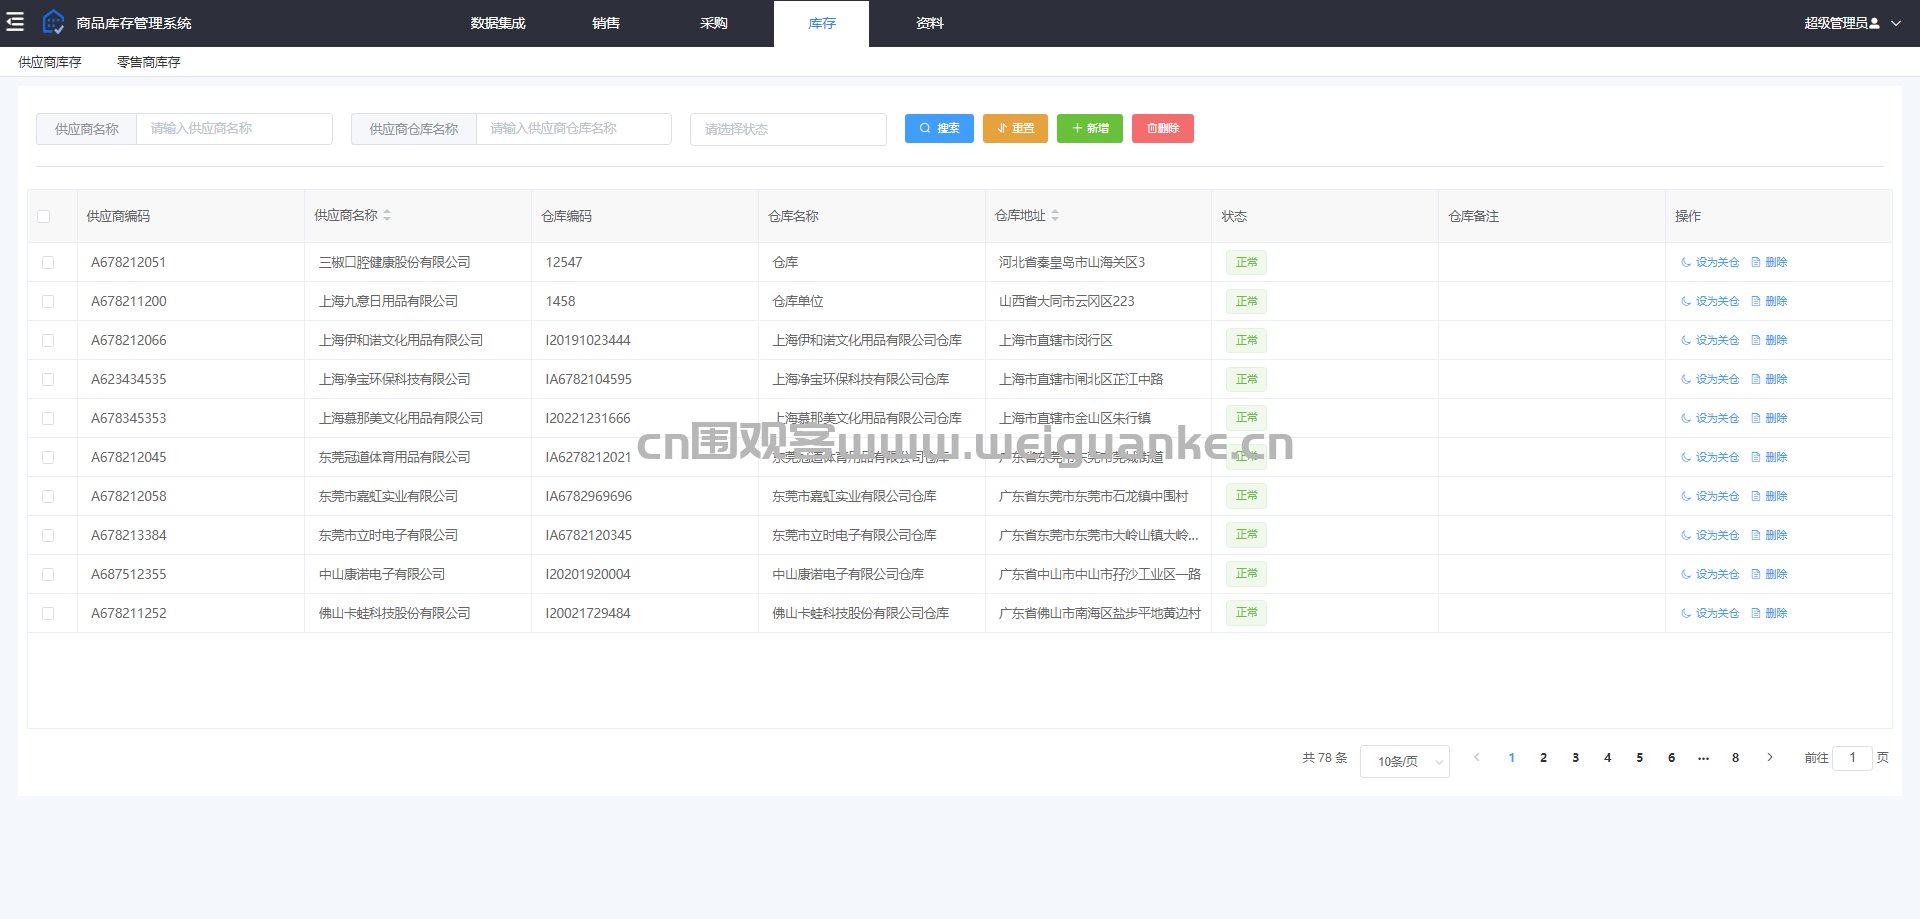The height and width of the screenshot is (919, 1920).
Task: Delete row A623434535 via 删除 link
Action: click(x=1769, y=379)
